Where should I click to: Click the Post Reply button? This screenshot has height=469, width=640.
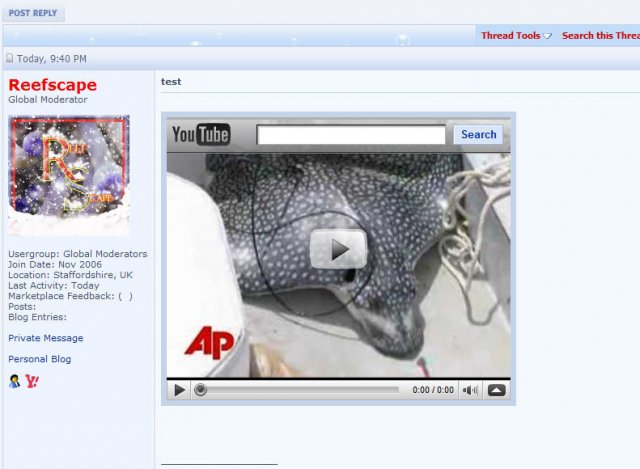click(33, 13)
